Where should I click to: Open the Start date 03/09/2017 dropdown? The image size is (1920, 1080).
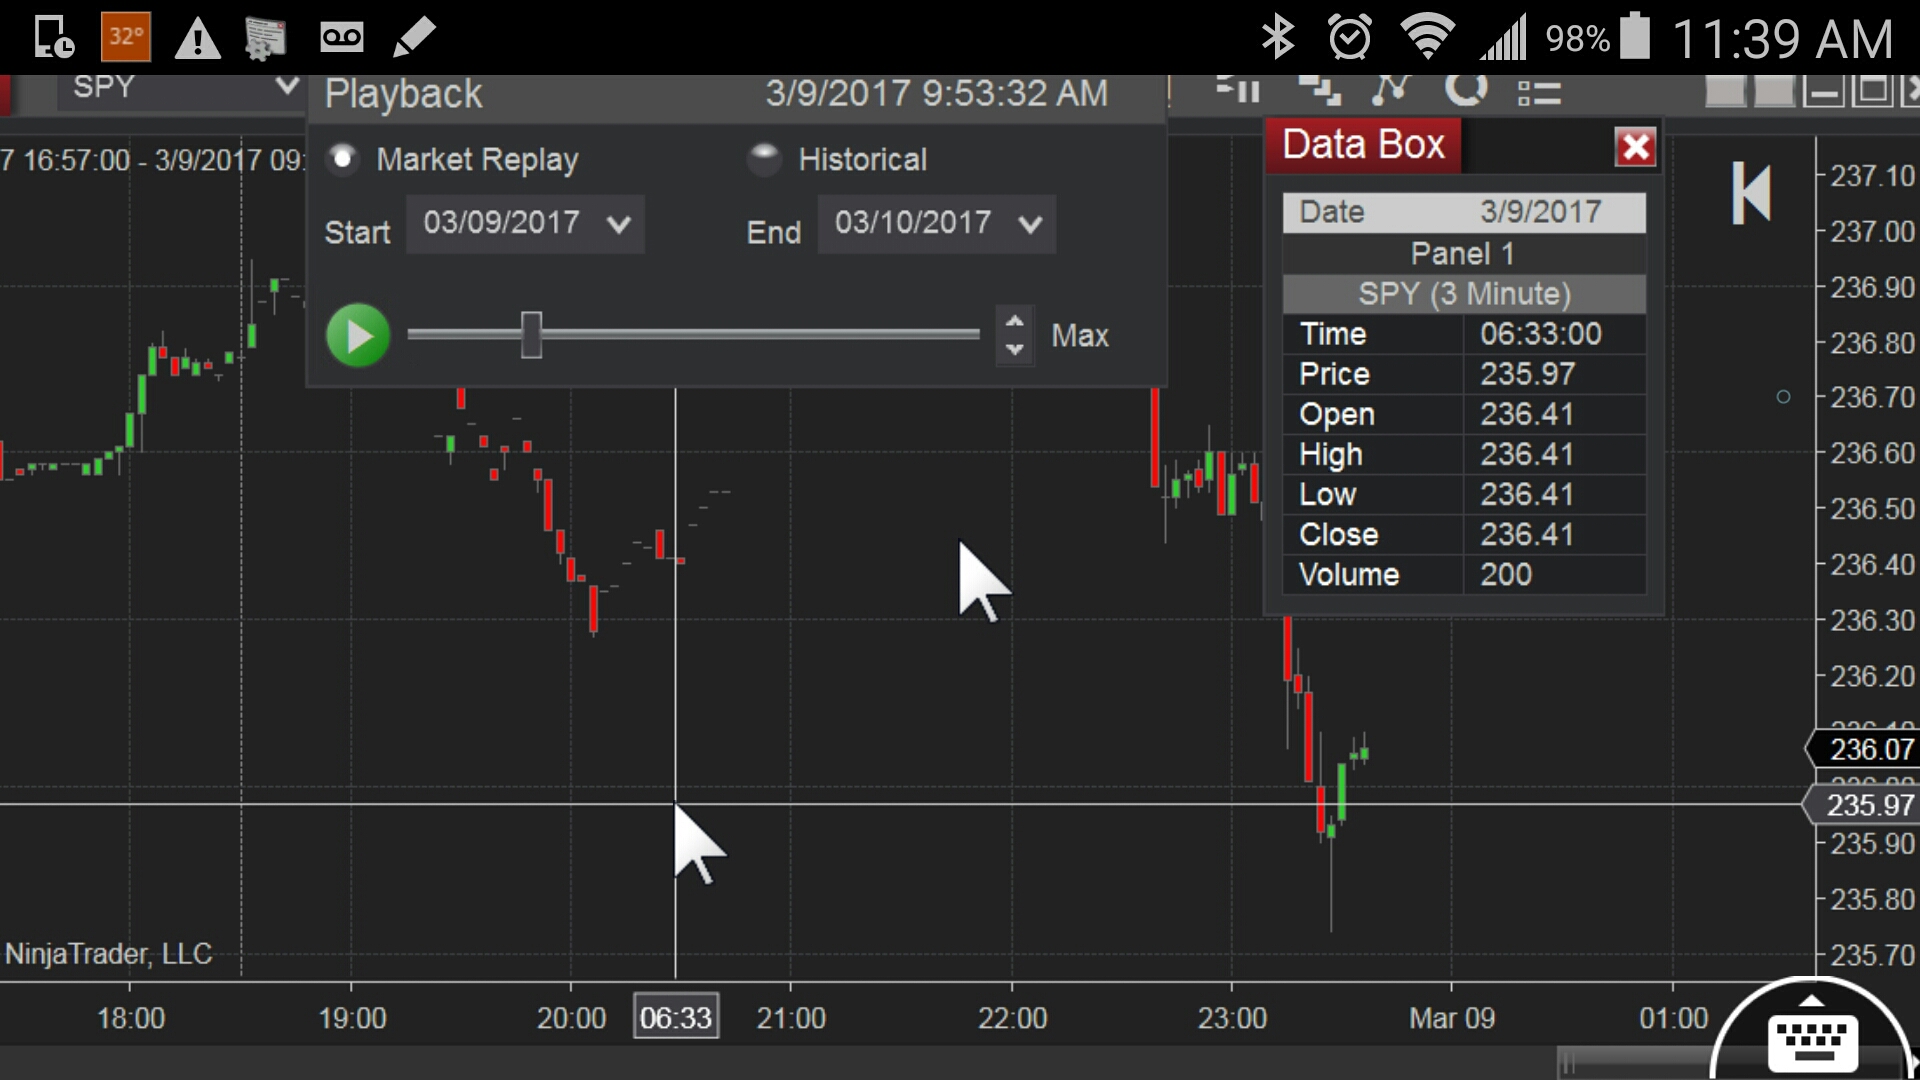pyautogui.click(x=525, y=223)
